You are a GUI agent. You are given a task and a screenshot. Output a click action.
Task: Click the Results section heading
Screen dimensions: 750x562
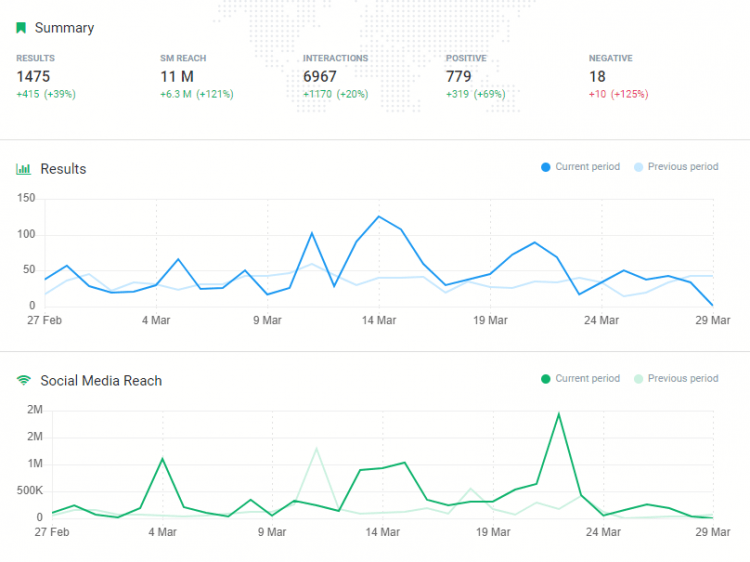(63, 169)
